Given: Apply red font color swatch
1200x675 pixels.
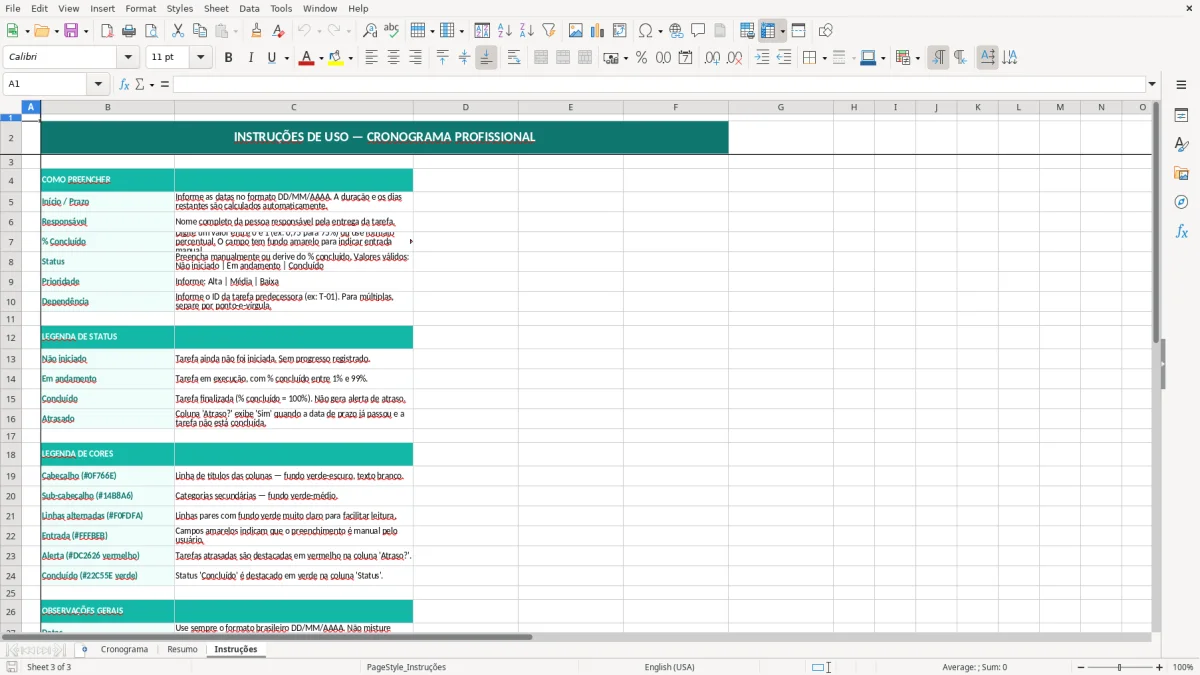Looking at the screenshot, I should pos(307,58).
